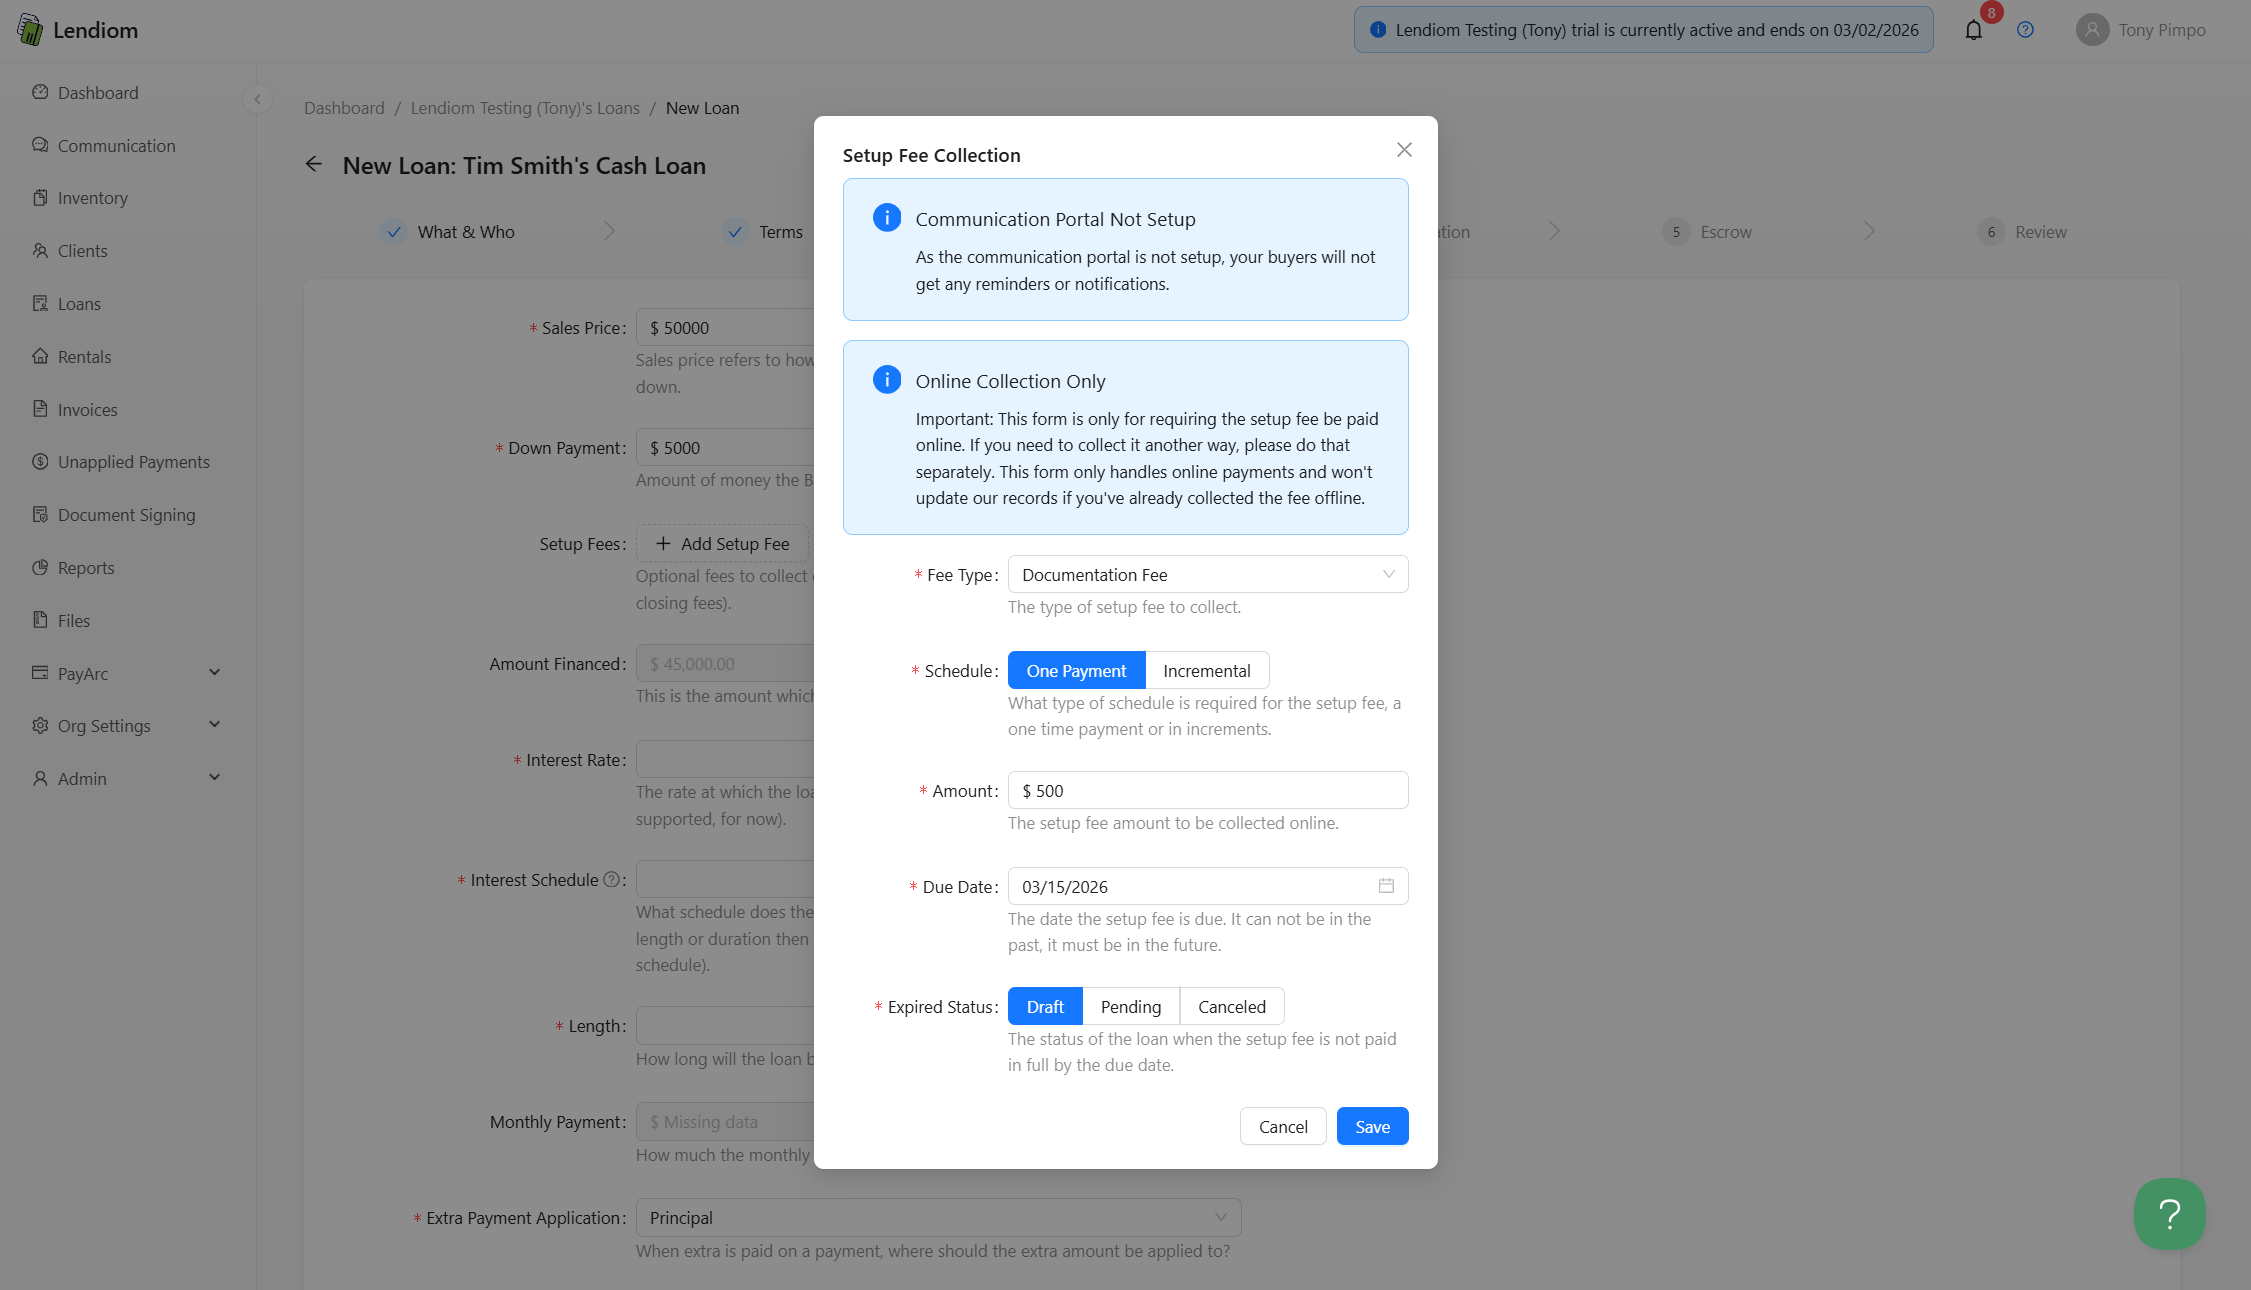
Task: Click the Inventory sidebar icon
Action: [x=40, y=198]
